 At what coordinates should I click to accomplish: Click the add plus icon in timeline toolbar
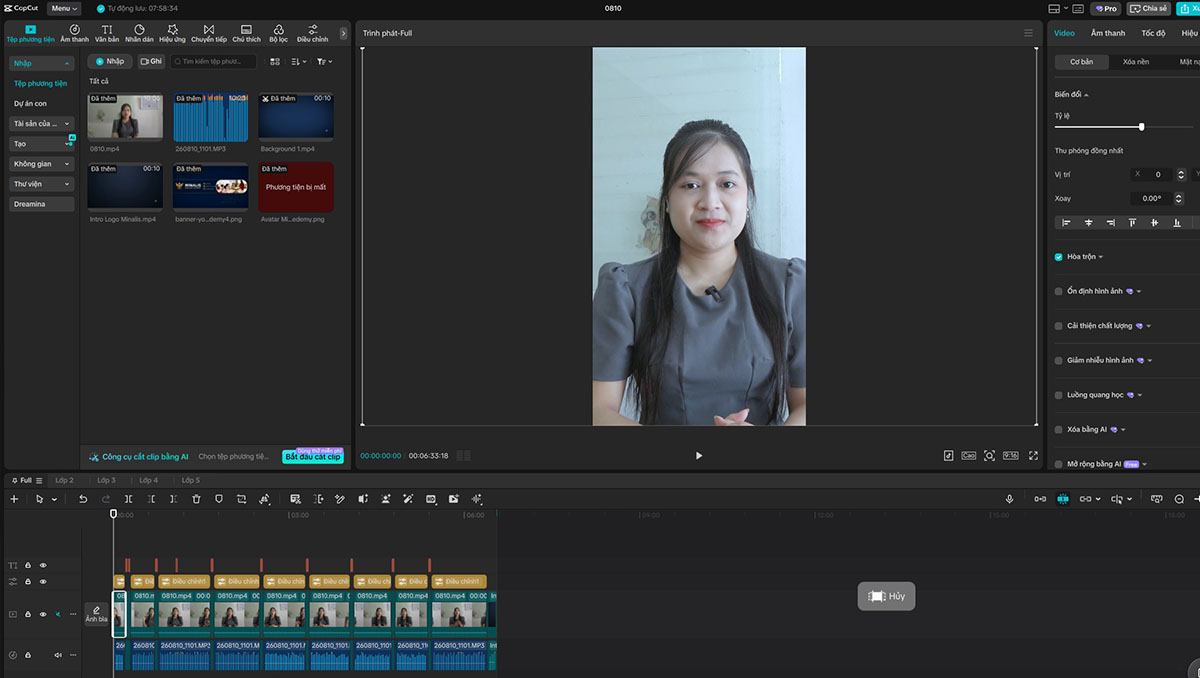point(14,498)
